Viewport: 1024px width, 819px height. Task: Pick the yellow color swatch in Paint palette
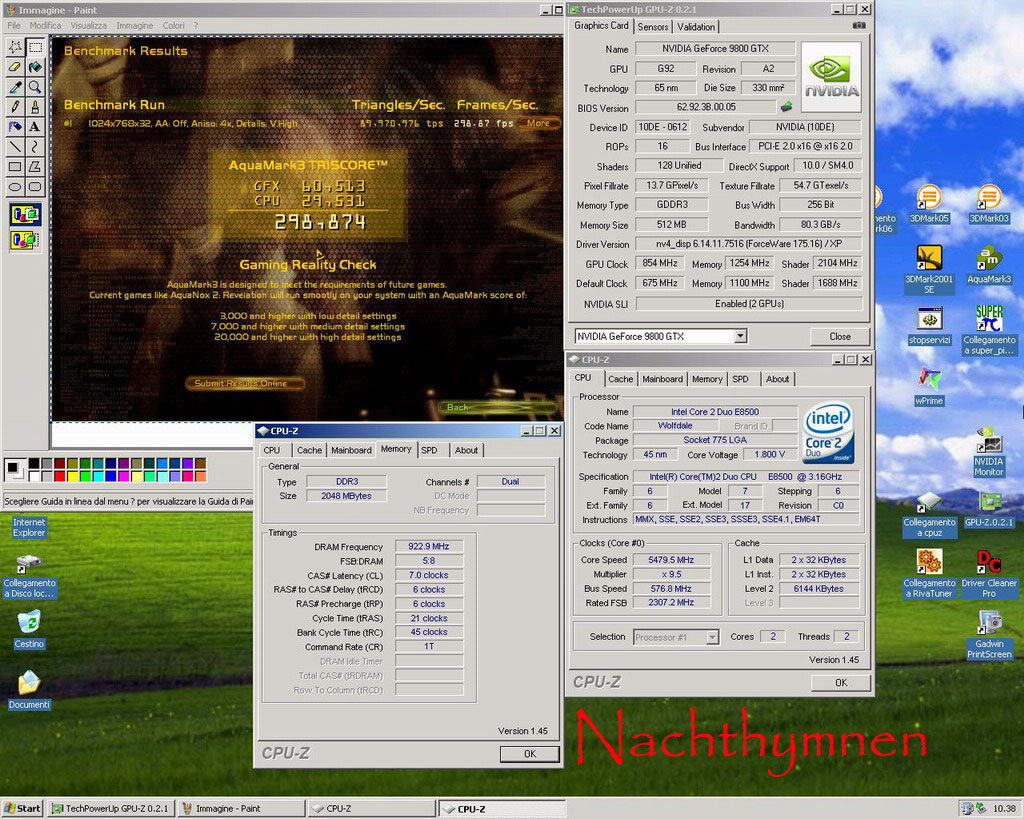point(72,477)
